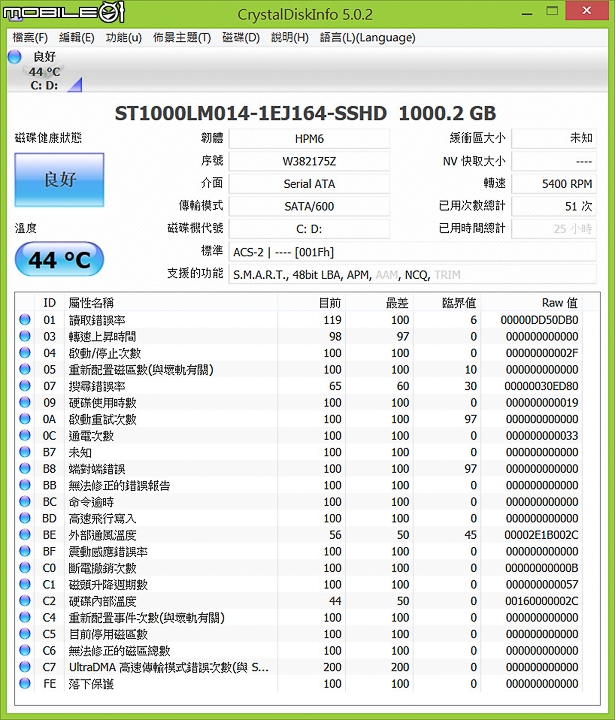Click the ID column header
Image resolution: width=615 pixels, height=720 pixels.
pyautogui.click(x=49, y=303)
